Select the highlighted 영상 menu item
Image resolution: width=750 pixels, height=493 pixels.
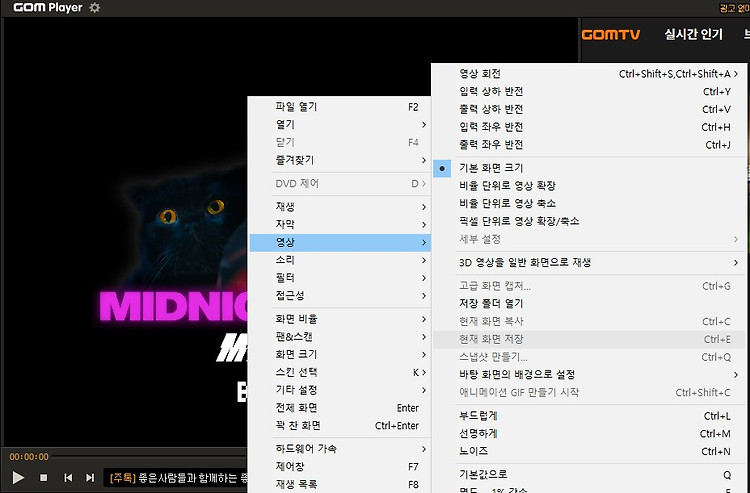(340, 242)
